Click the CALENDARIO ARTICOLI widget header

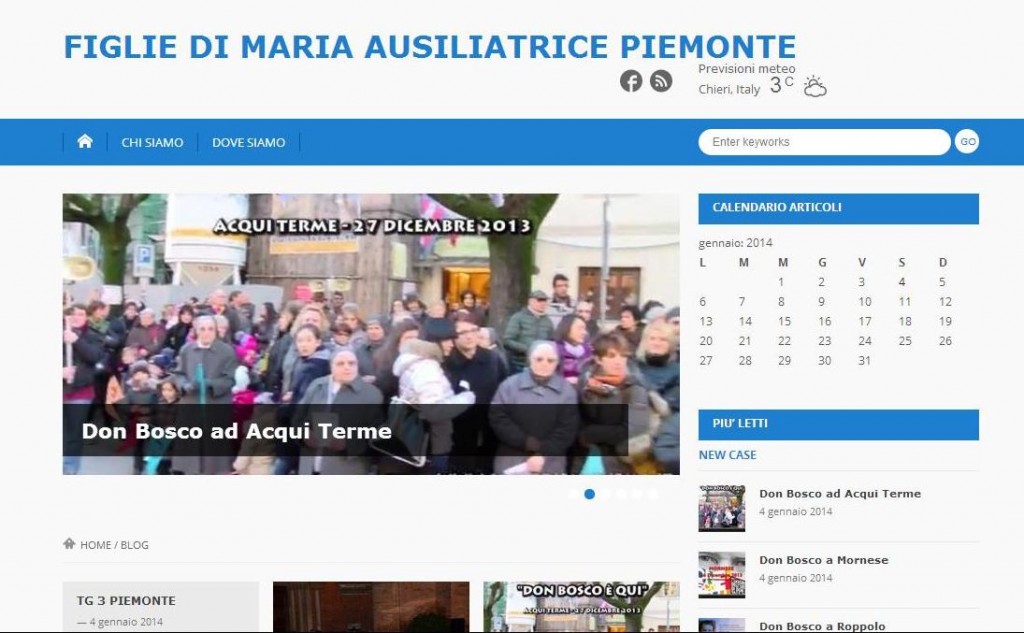839,208
